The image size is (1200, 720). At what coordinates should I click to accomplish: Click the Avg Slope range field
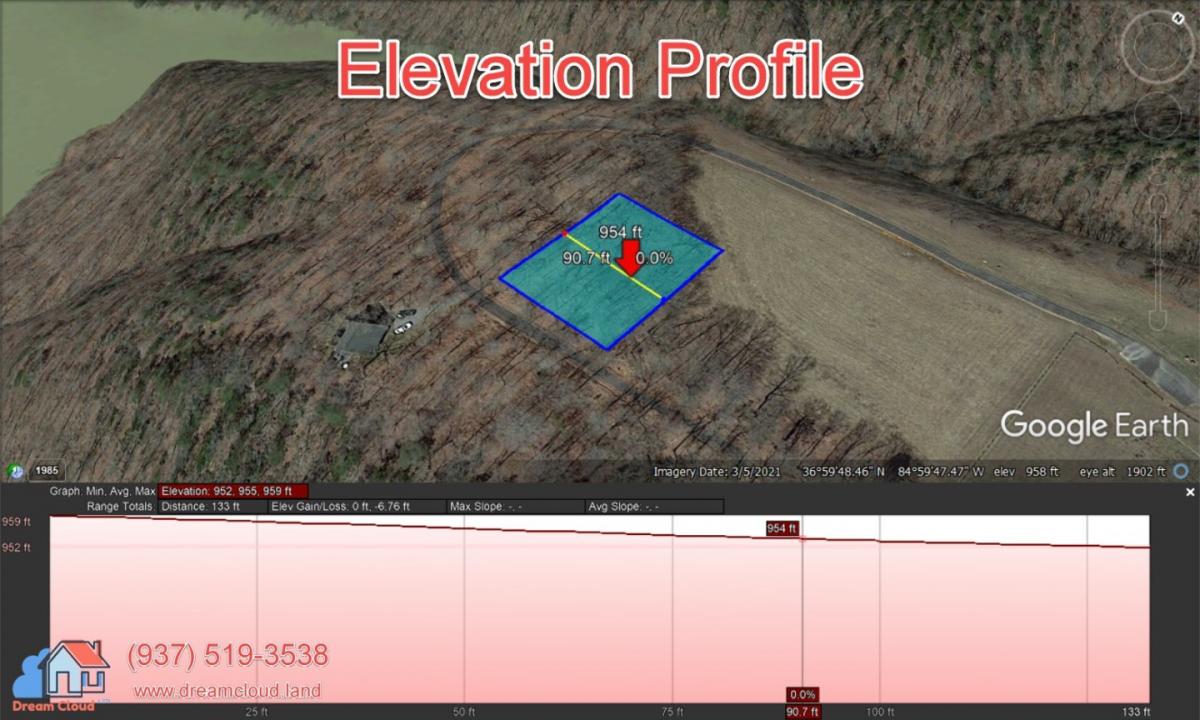[x=653, y=507]
